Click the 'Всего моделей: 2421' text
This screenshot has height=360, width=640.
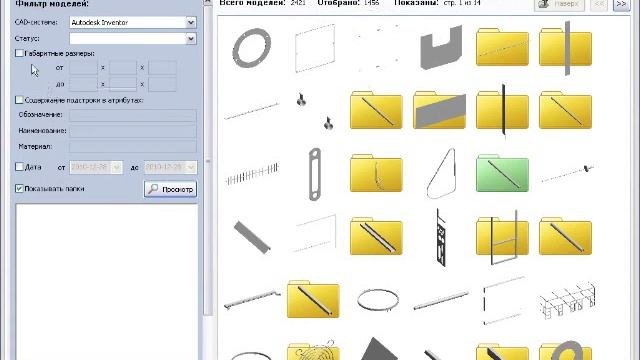click(x=262, y=3)
